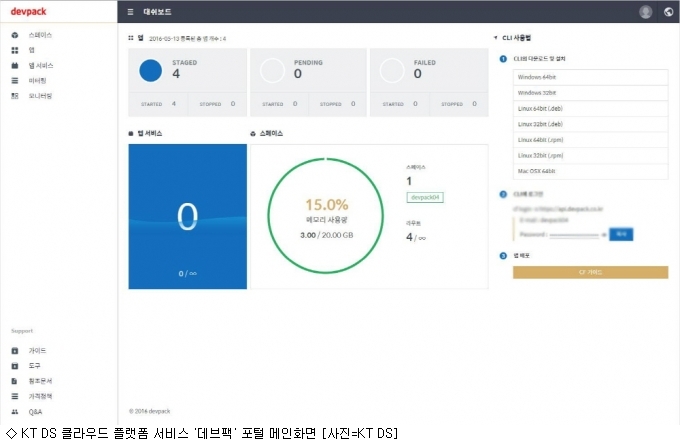Viewport: 680px width, 445px height.
Task: Open the Q&A support link
Action: click(x=36, y=412)
